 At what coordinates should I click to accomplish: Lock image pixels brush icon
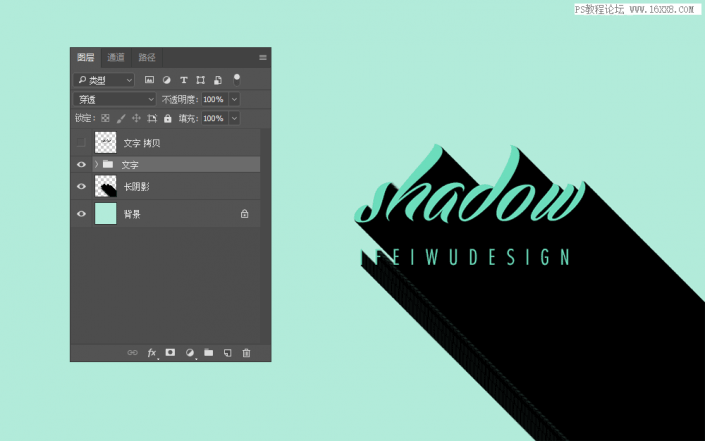click(x=120, y=118)
